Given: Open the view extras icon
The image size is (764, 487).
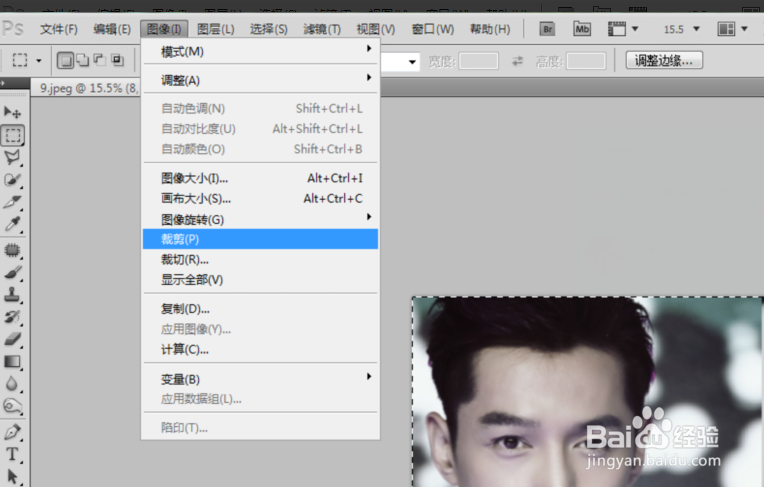Looking at the screenshot, I should 616,29.
